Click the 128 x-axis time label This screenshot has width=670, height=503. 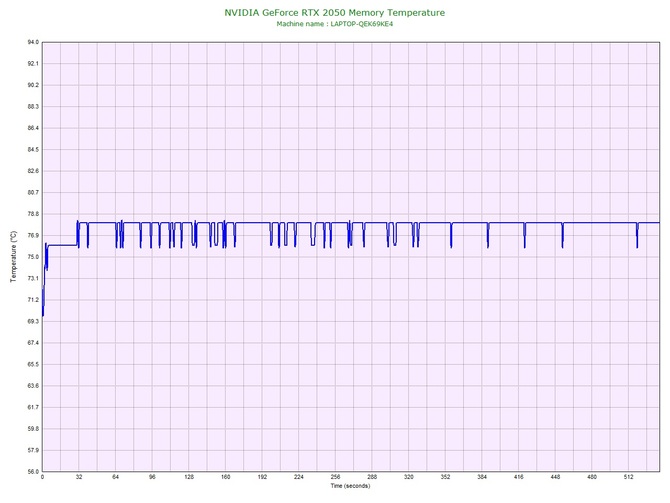click(x=189, y=477)
